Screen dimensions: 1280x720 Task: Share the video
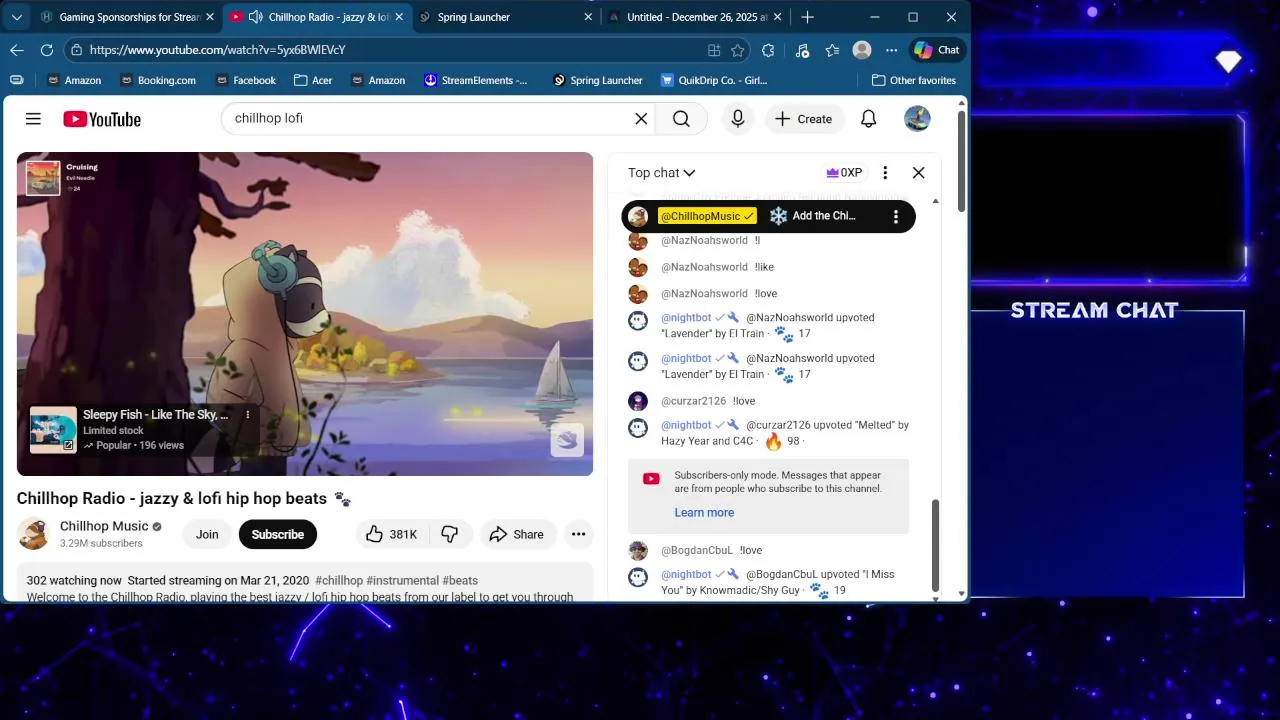[x=516, y=534]
